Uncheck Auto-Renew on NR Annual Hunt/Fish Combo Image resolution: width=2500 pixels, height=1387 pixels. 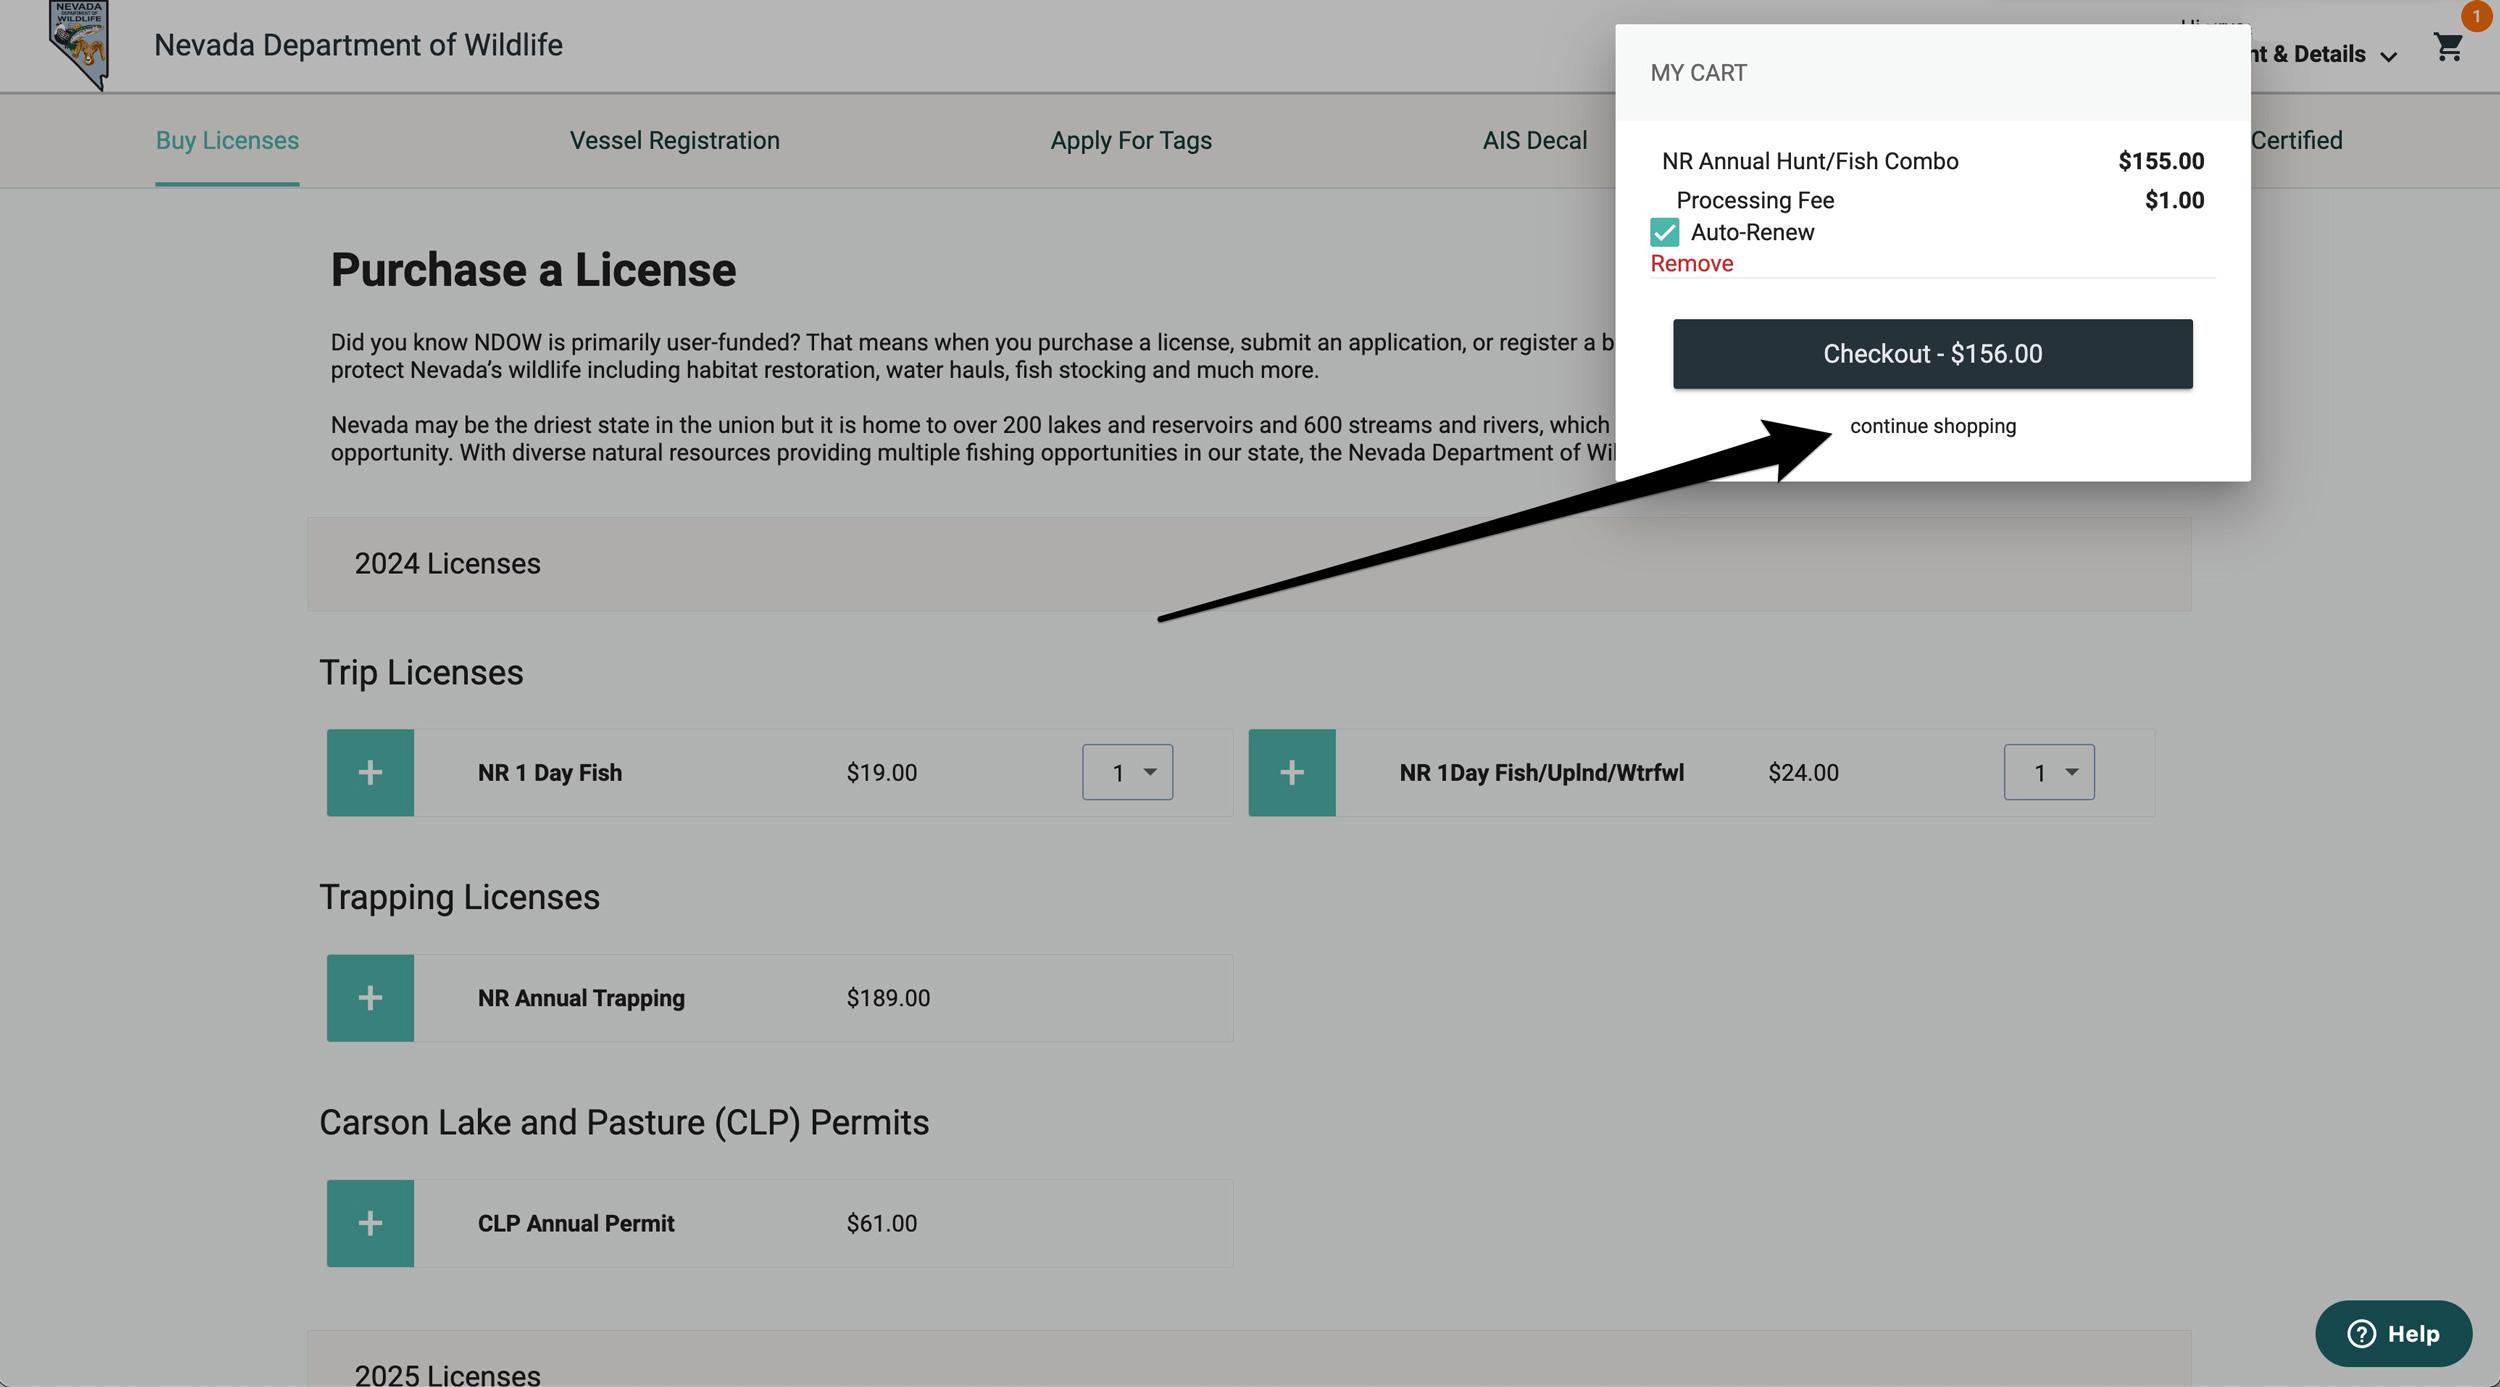(1664, 232)
